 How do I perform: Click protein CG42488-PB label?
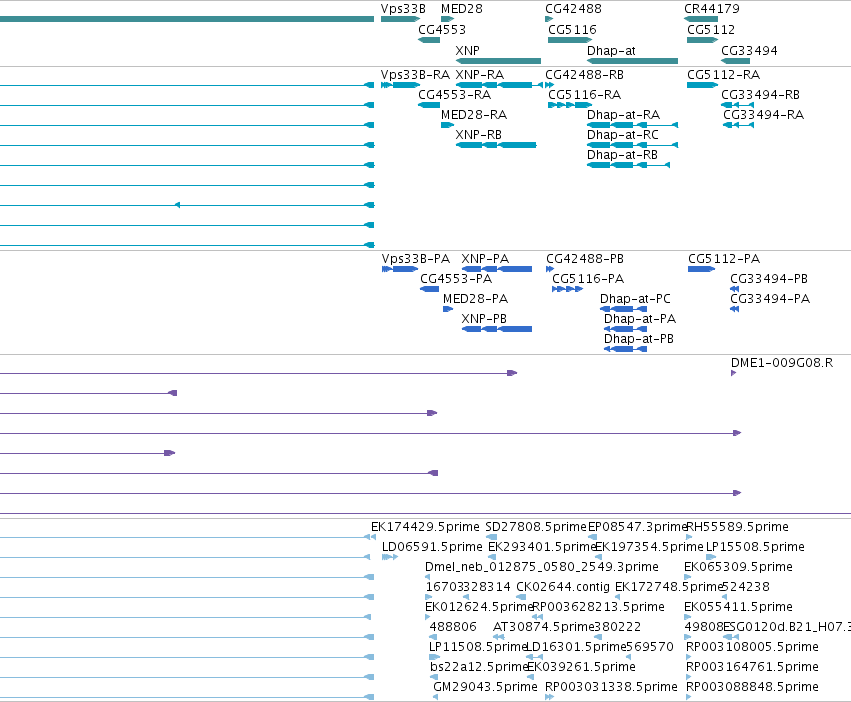tap(585, 258)
